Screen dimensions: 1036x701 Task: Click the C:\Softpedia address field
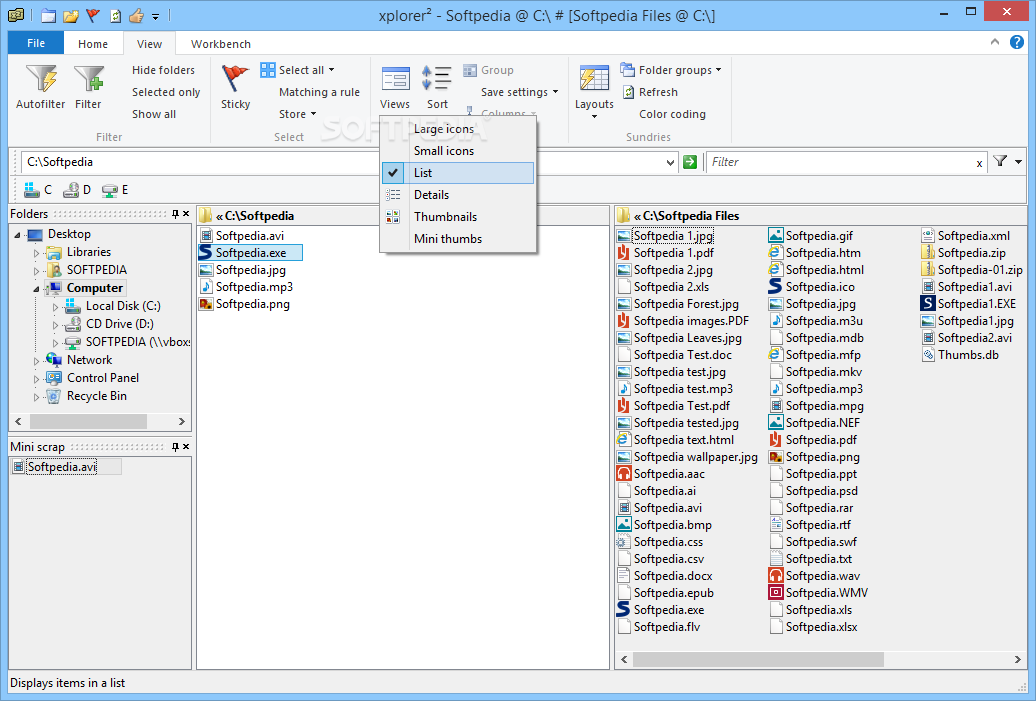(342, 162)
